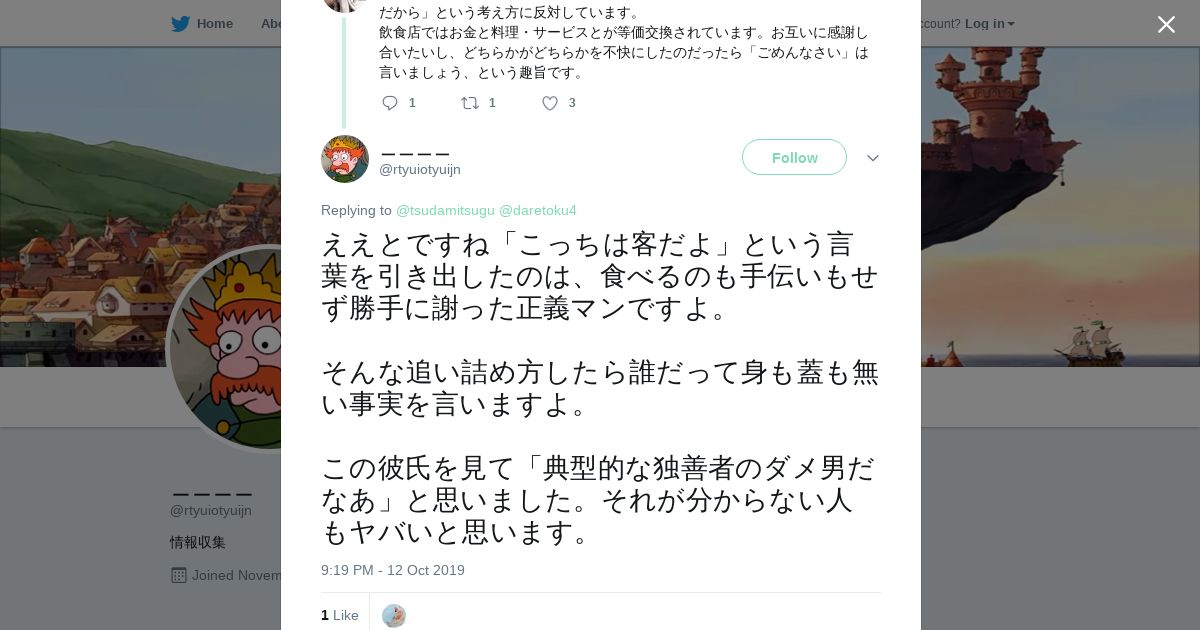Image resolution: width=1200 pixels, height=630 pixels.
Task: Click the tweet timestamp 9:19 PM - 12 Oct 2019
Action: (393, 570)
